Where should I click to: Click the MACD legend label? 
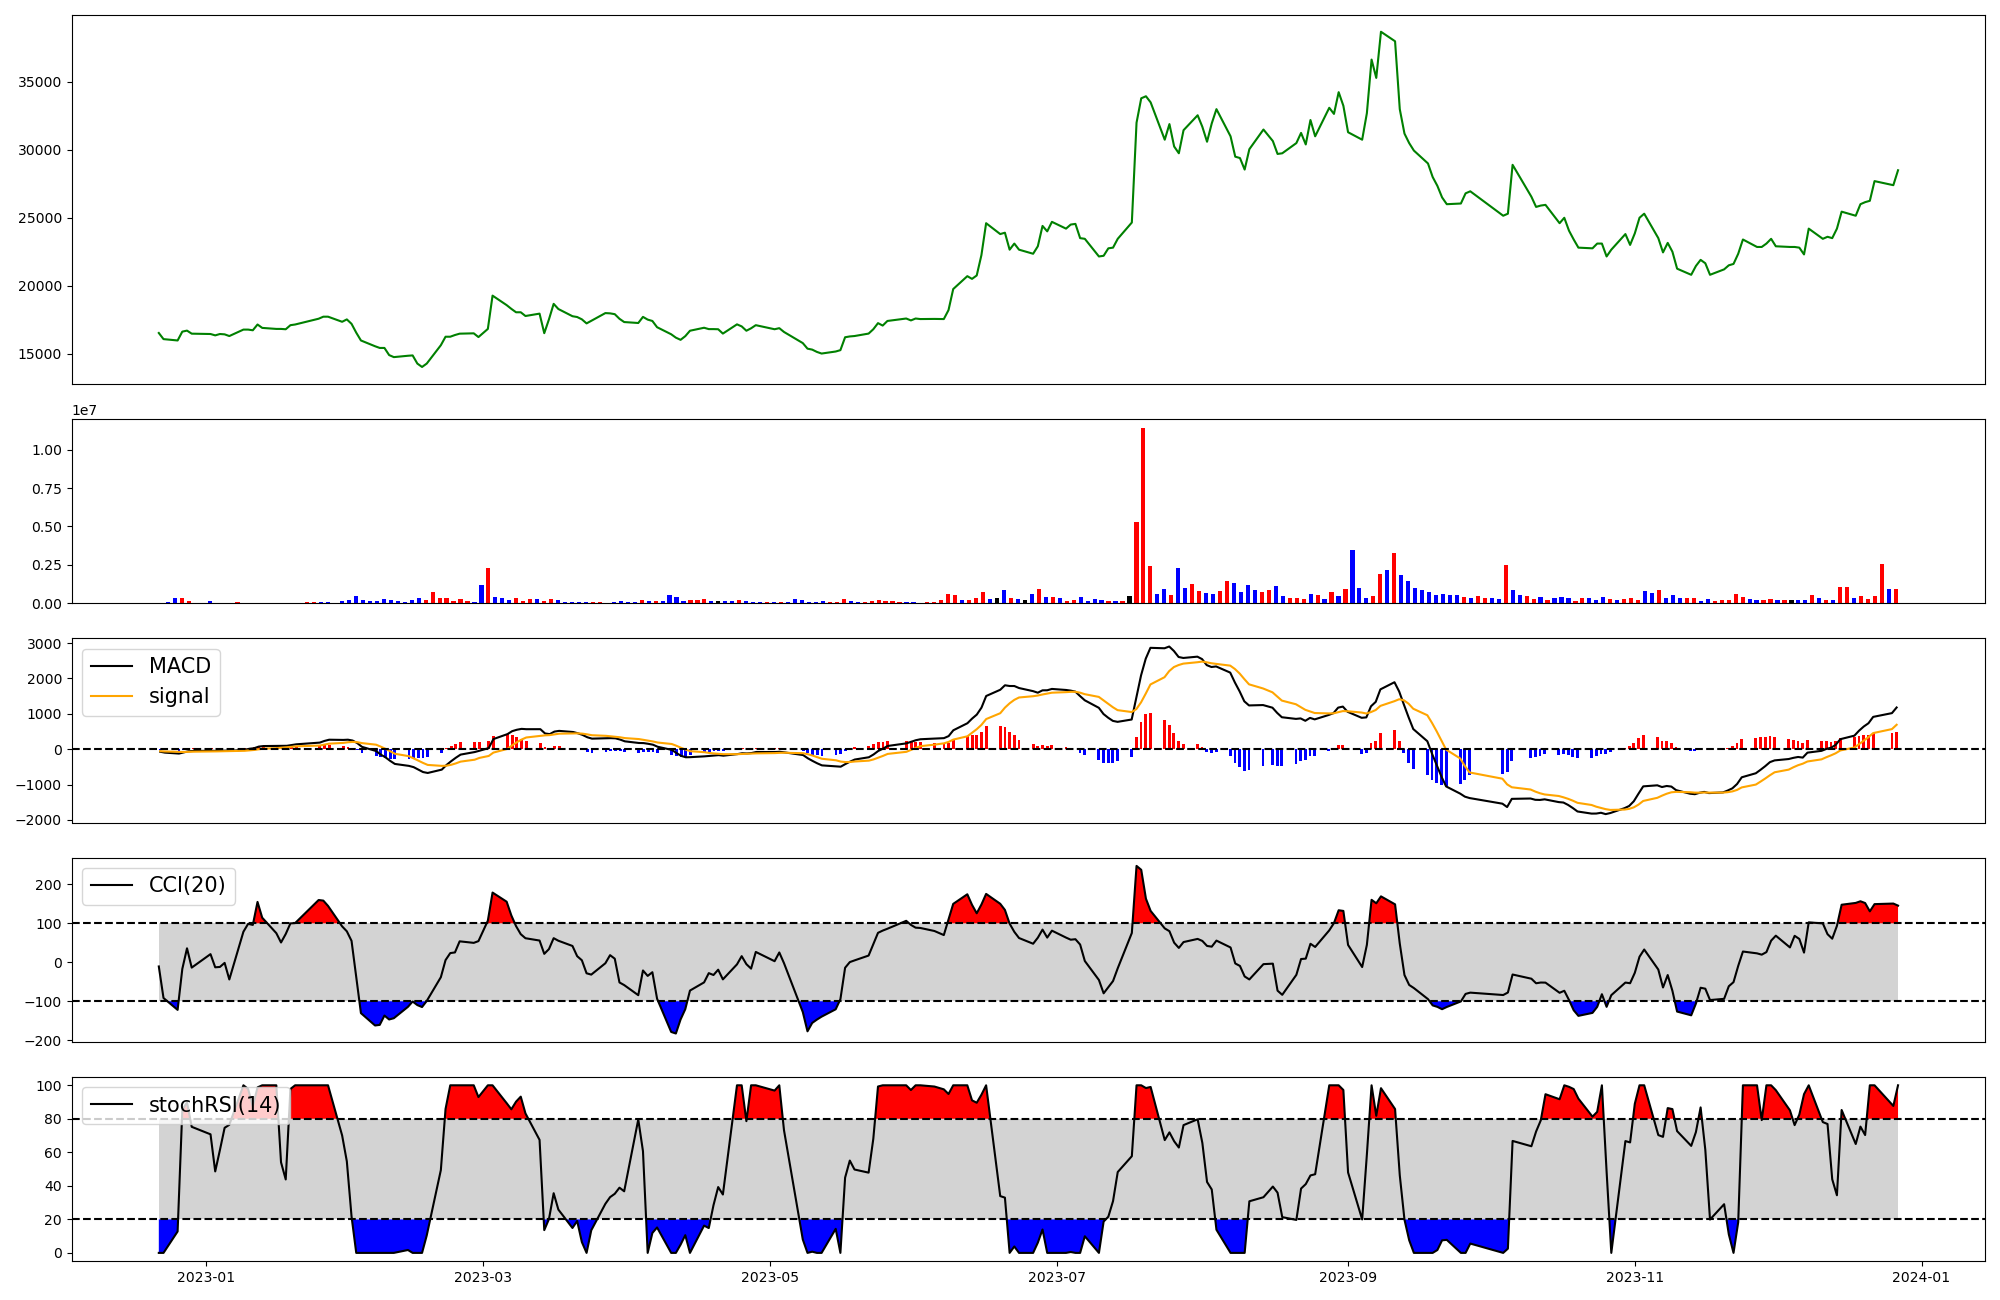pos(179,666)
